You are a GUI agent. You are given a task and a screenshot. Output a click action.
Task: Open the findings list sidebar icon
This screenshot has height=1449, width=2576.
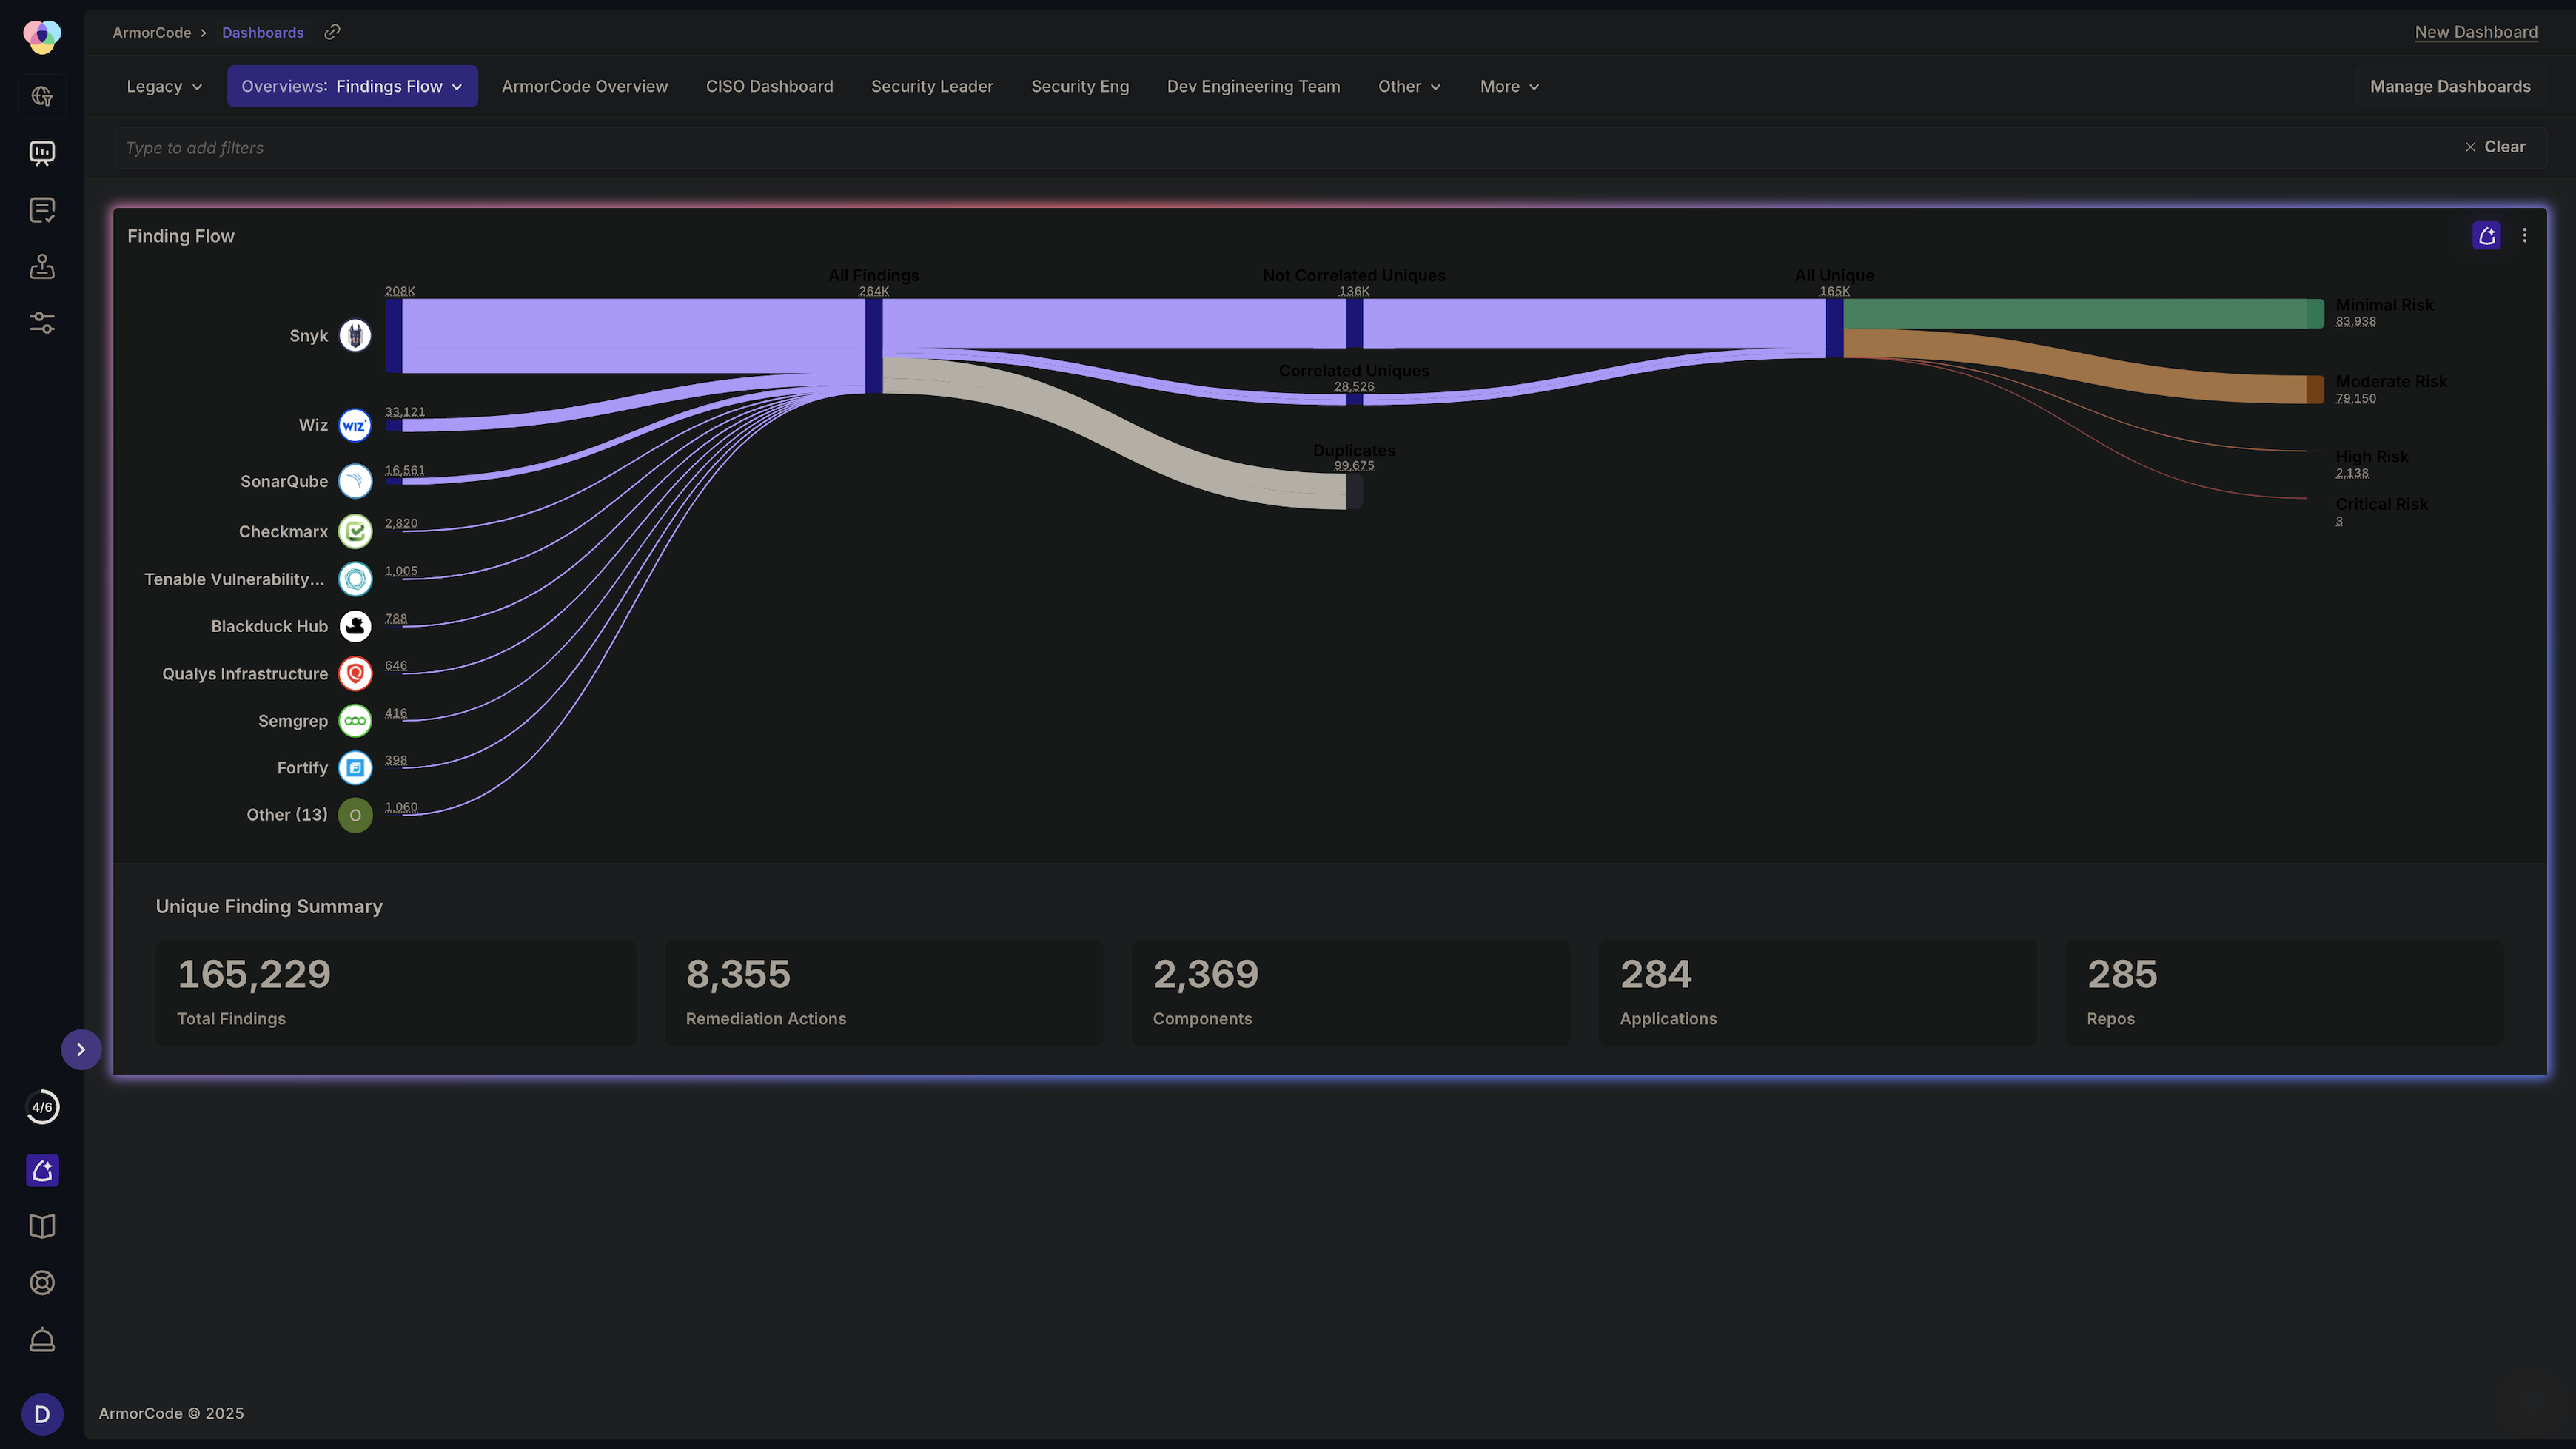(x=42, y=210)
